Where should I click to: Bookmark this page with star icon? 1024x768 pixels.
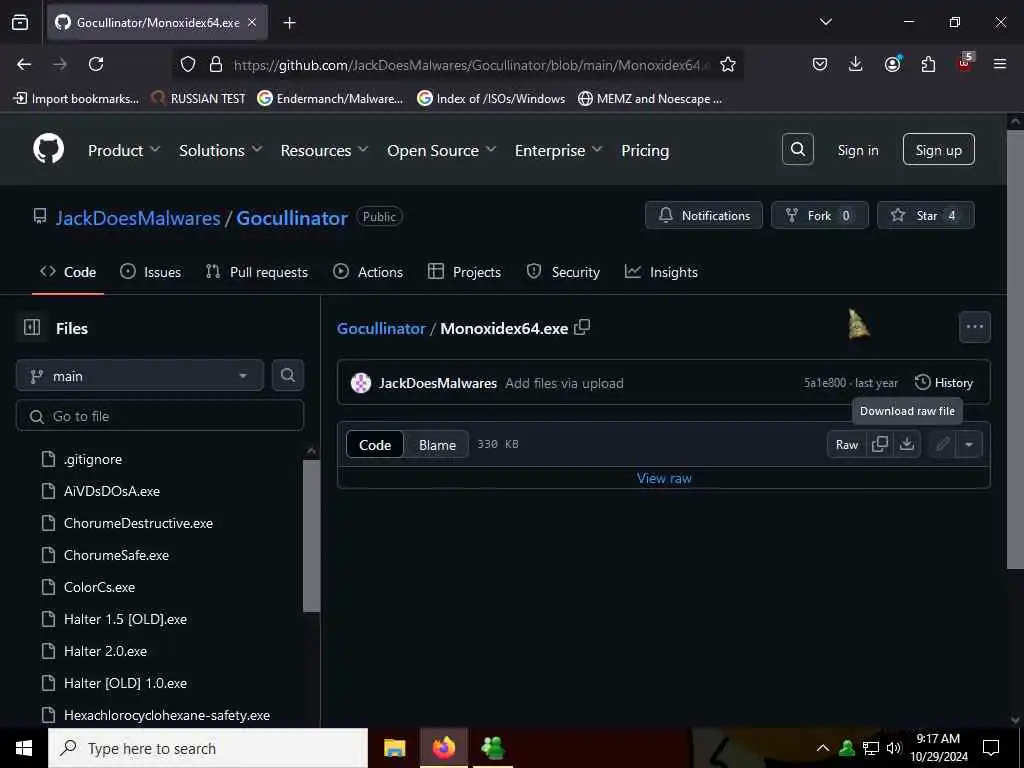(x=728, y=64)
